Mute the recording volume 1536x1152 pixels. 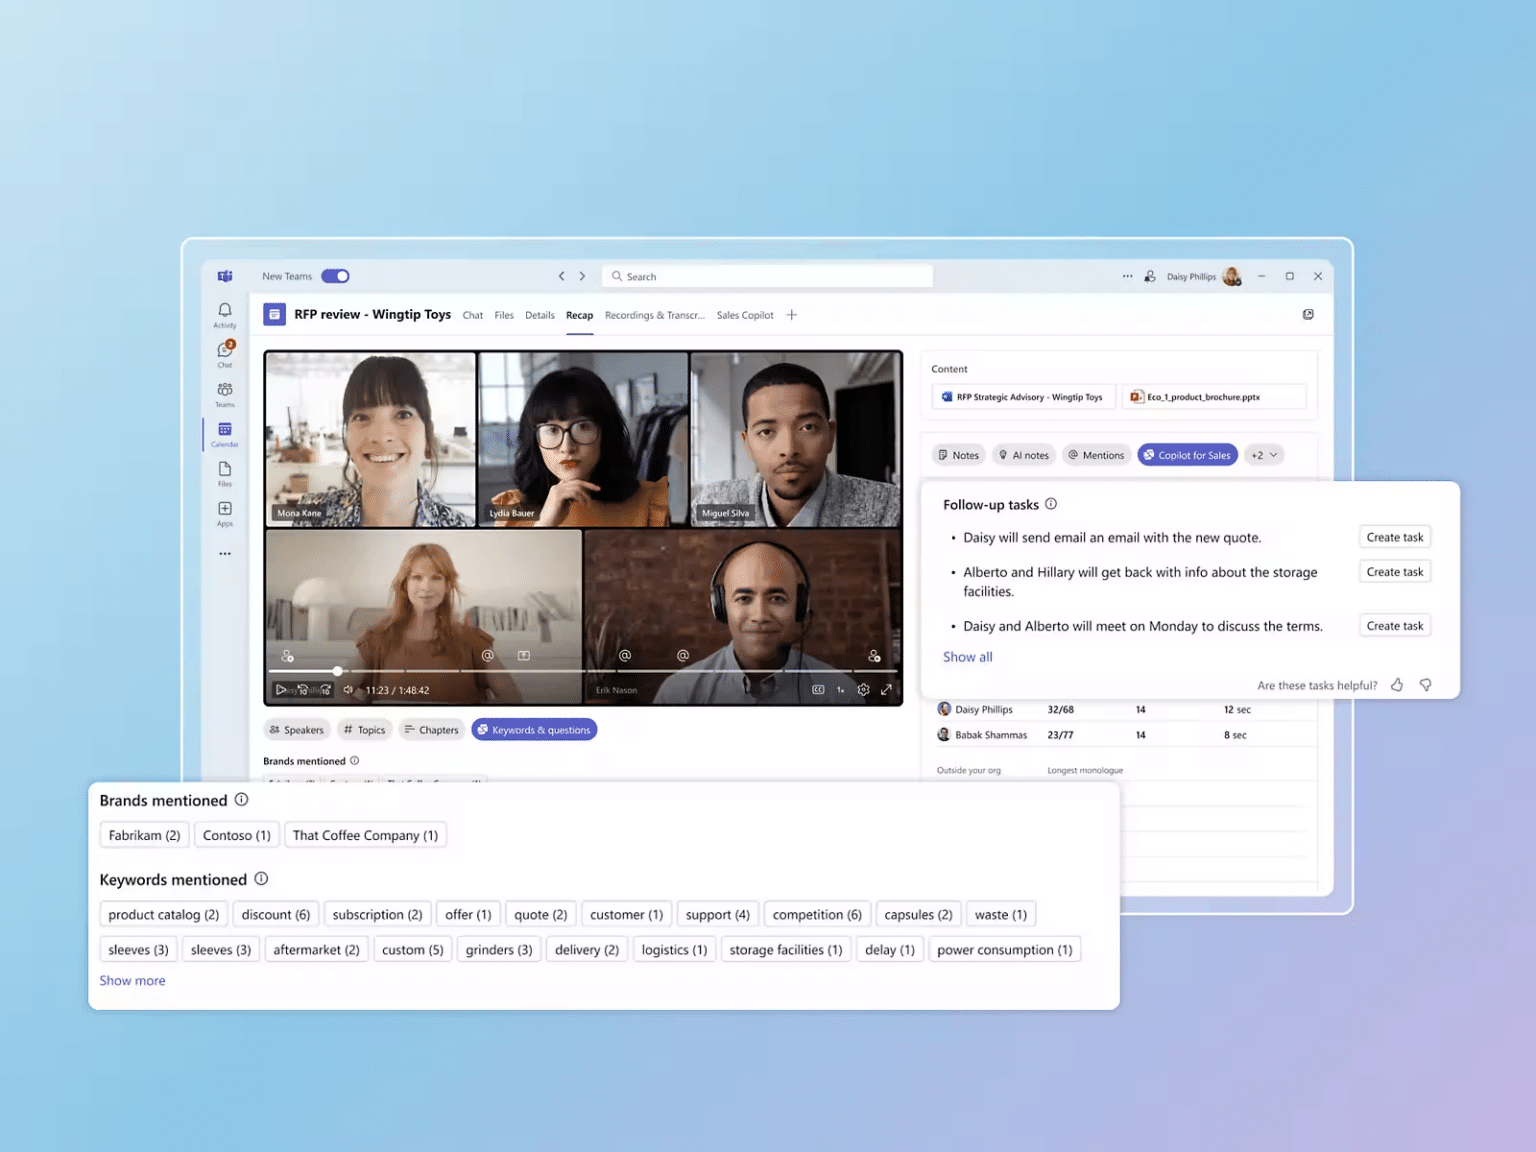347,689
